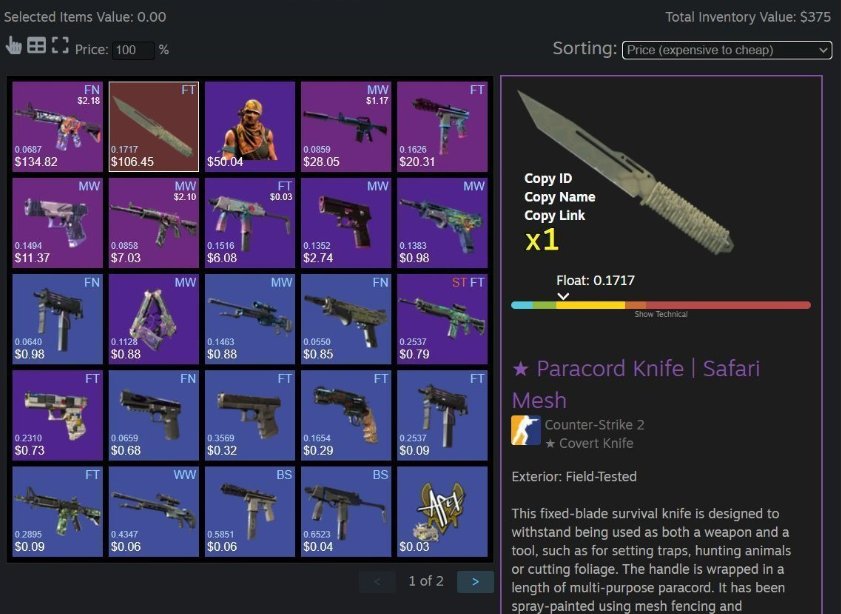The height and width of the screenshot is (614, 841).
Task: Click Show Technical under float bar
Action: [x=661, y=314]
